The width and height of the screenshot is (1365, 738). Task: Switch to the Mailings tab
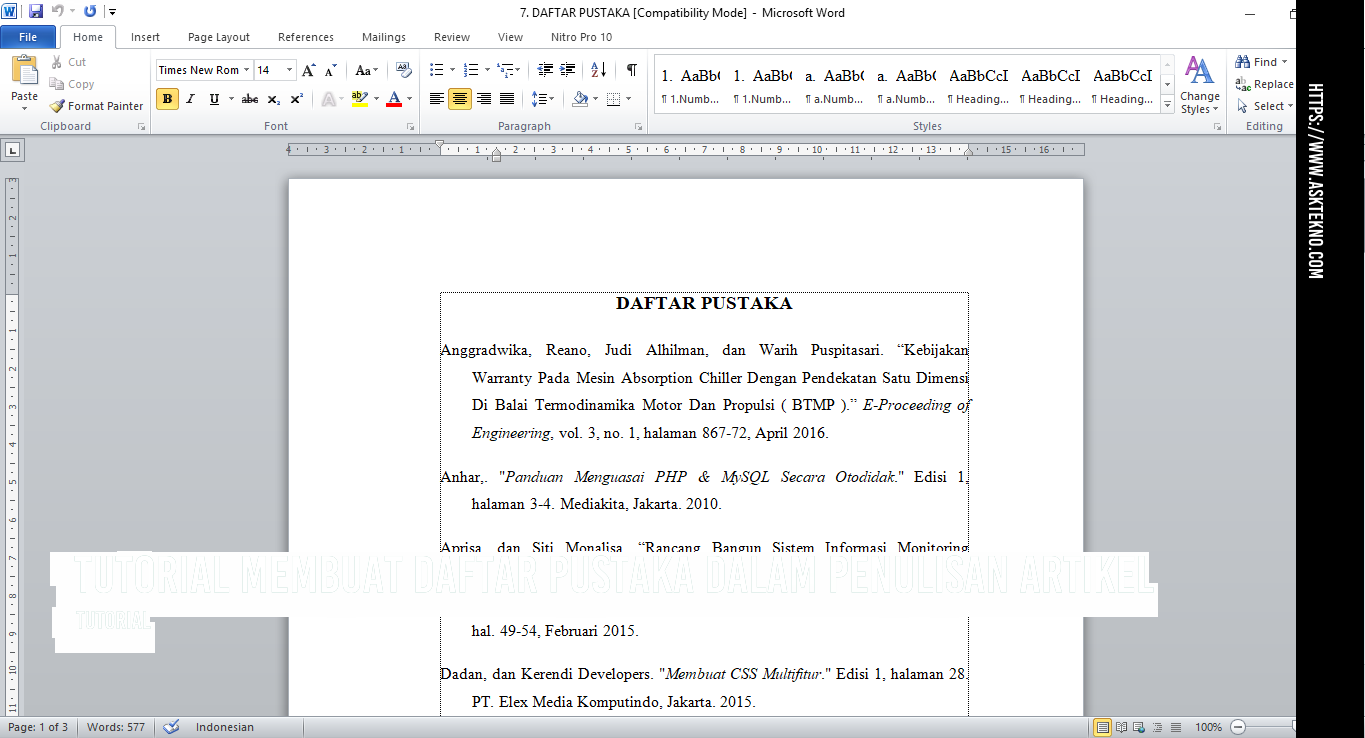(x=384, y=37)
